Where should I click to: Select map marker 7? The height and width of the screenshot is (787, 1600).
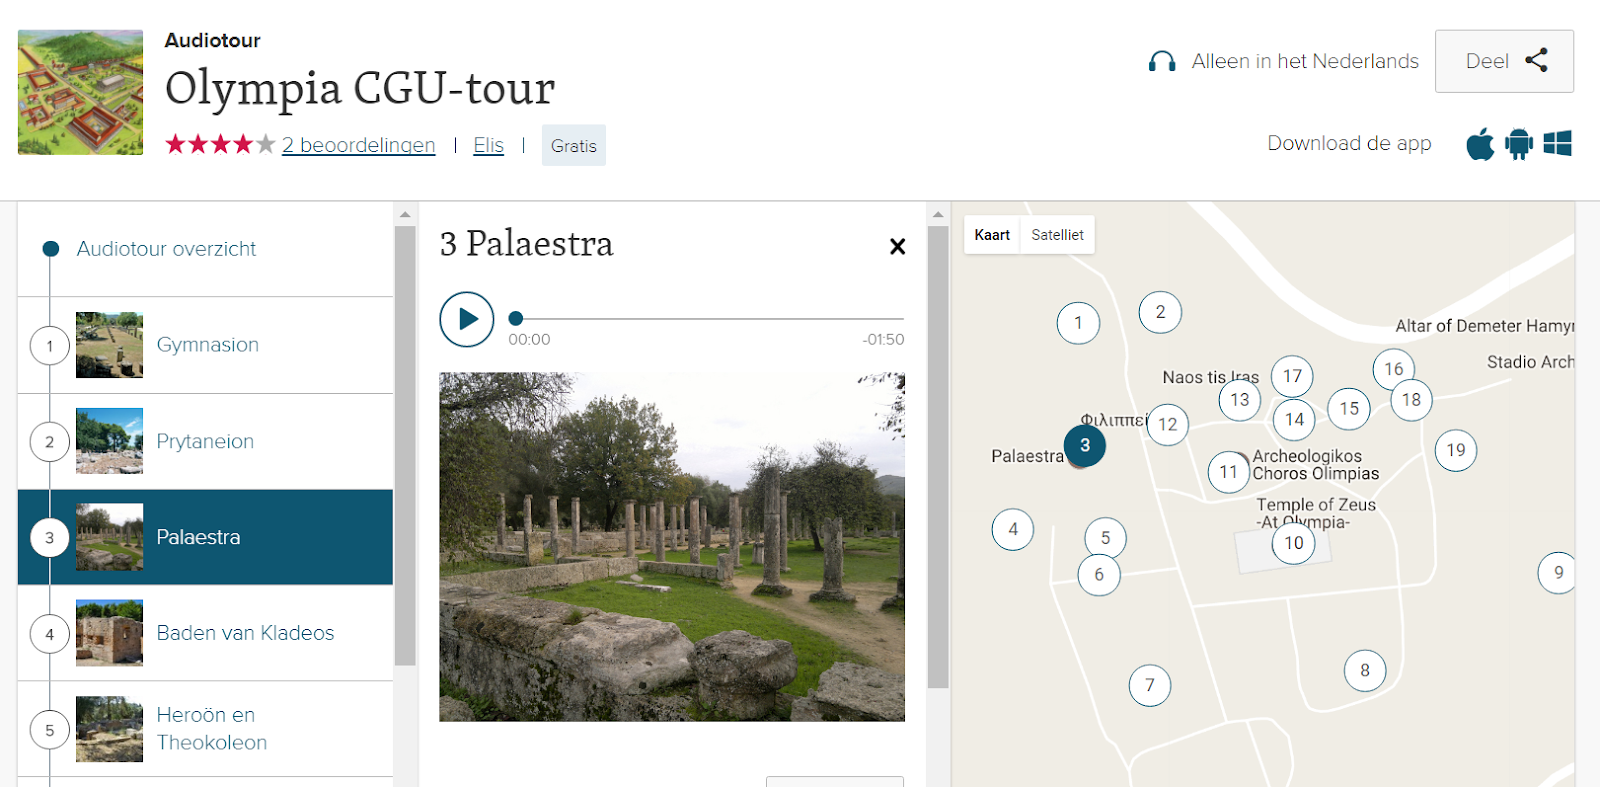(1150, 685)
